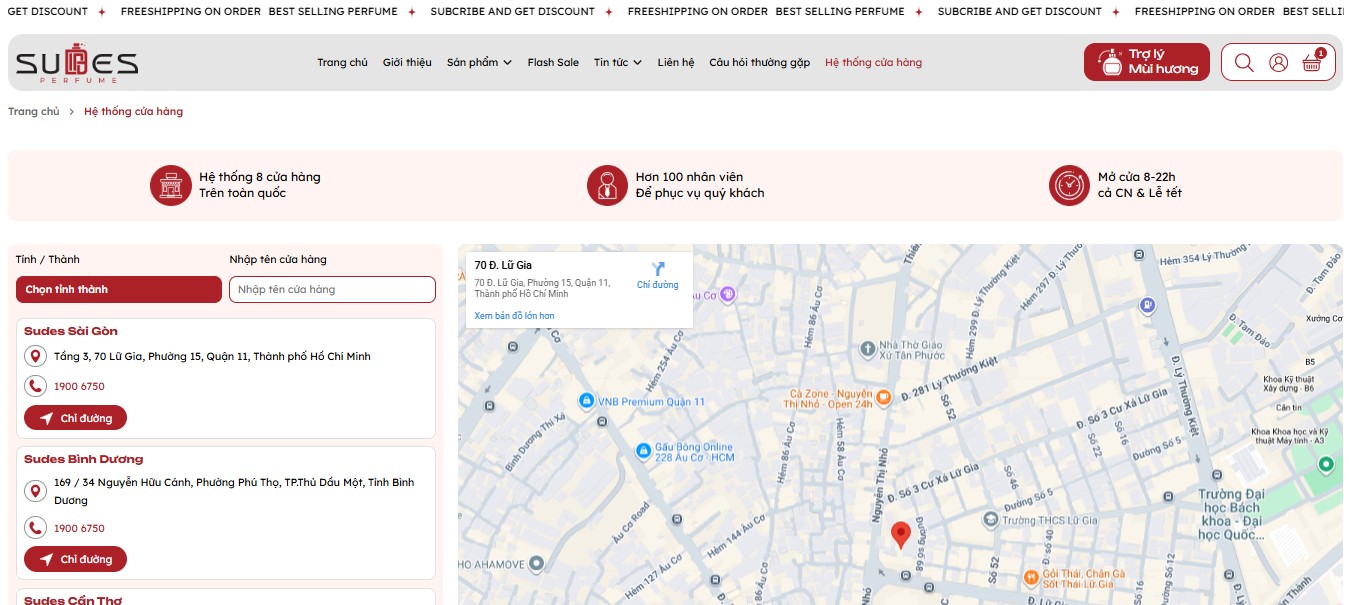
Task: Click Gấu Bông Online map marker
Action: 645,453
